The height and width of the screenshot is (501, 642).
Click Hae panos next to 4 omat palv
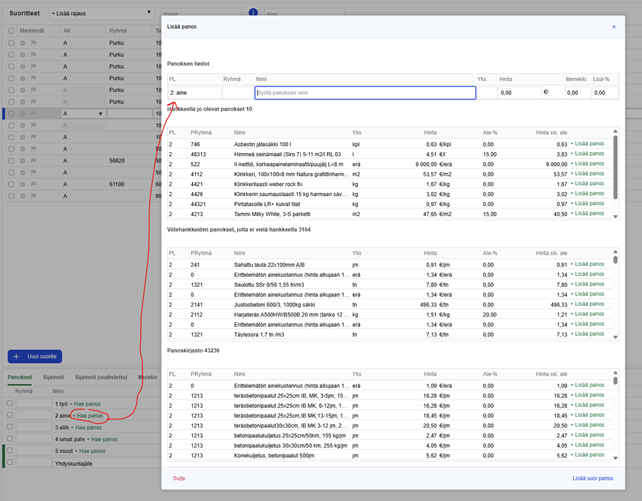click(x=104, y=439)
